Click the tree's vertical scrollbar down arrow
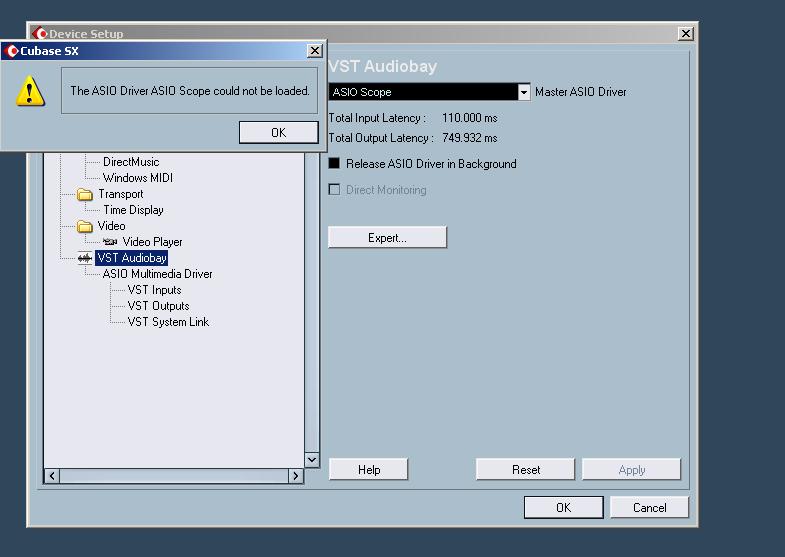Image resolution: width=785 pixels, height=557 pixels. coord(312,459)
